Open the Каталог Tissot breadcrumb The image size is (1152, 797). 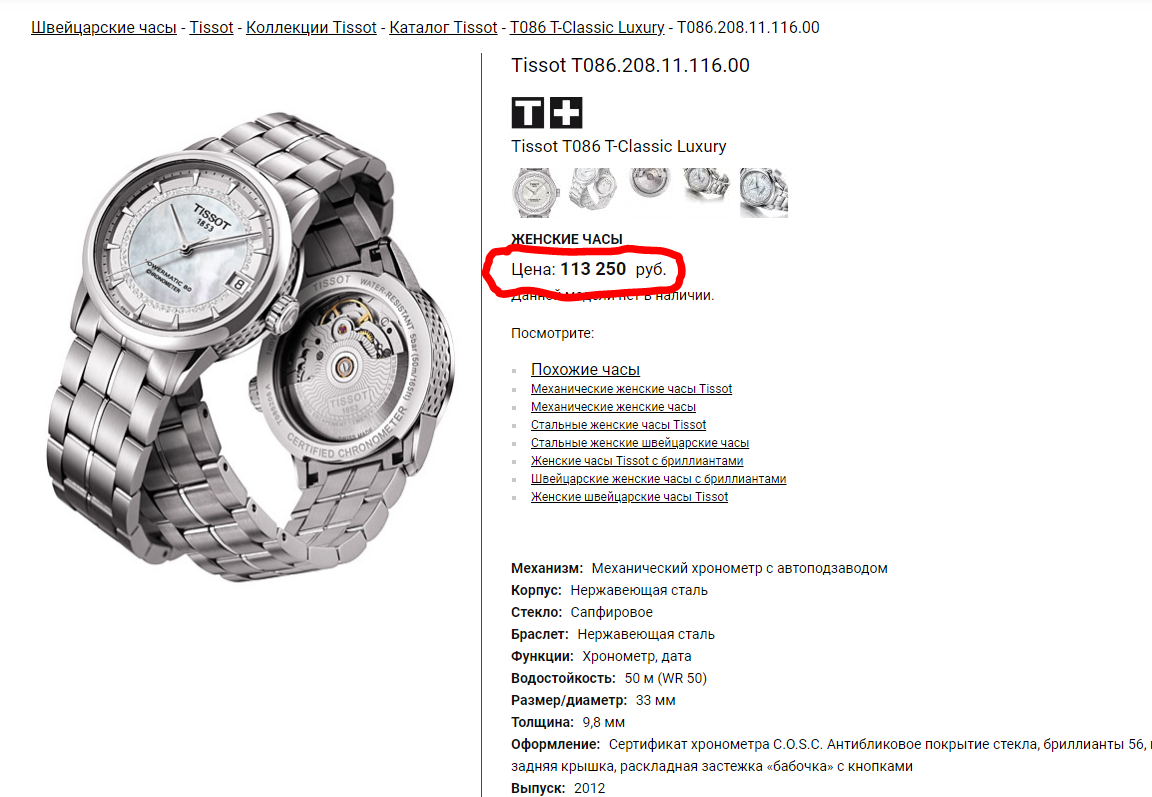[443, 28]
